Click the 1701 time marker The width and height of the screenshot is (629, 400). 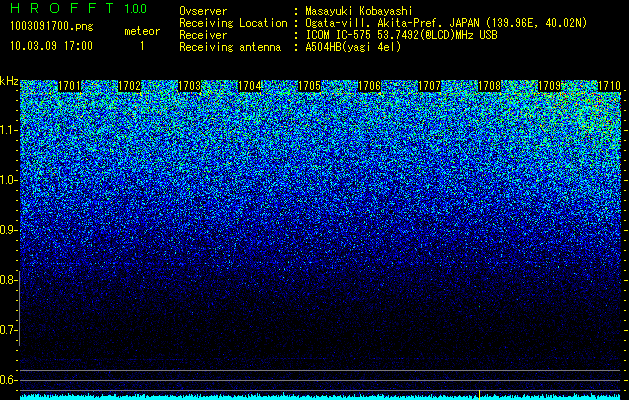pos(69,86)
